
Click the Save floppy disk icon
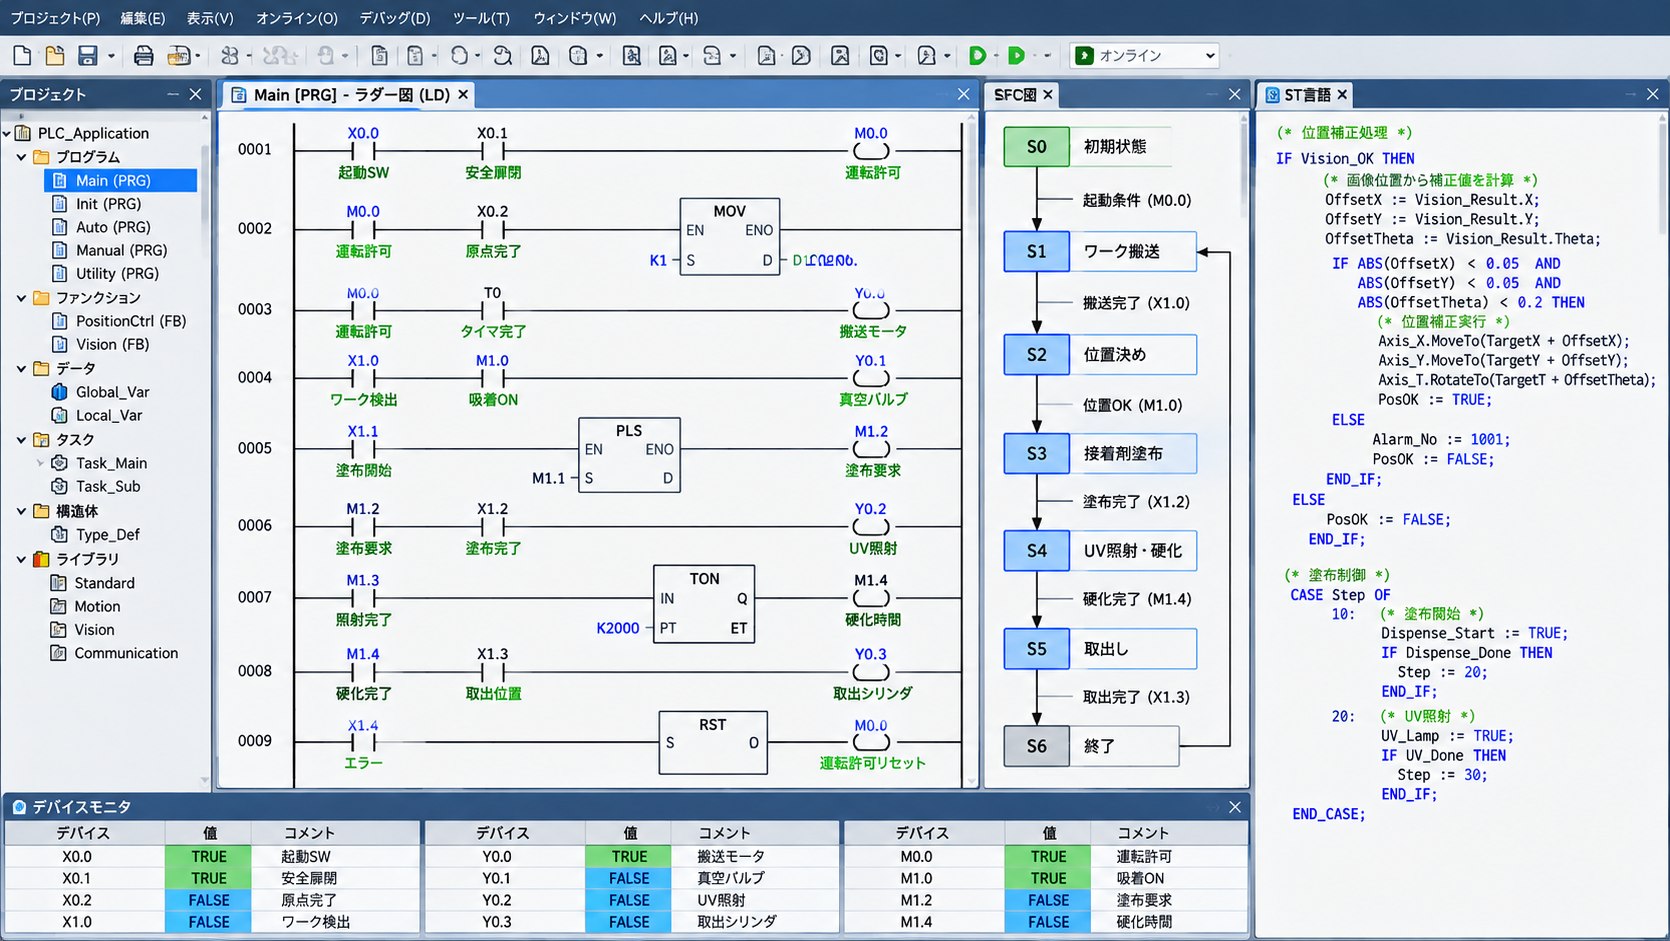click(88, 55)
